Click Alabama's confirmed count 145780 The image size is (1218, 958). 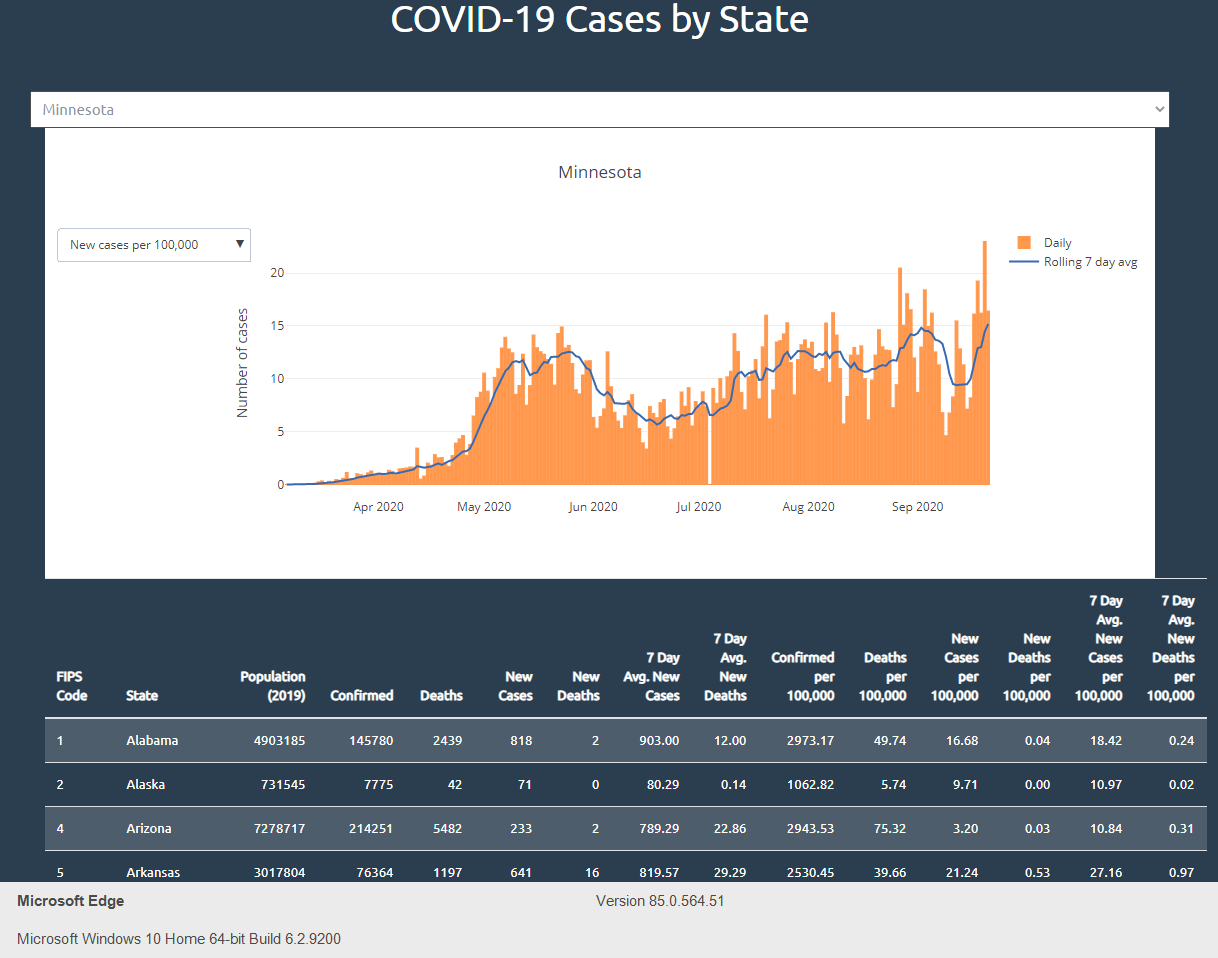(x=369, y=741)
